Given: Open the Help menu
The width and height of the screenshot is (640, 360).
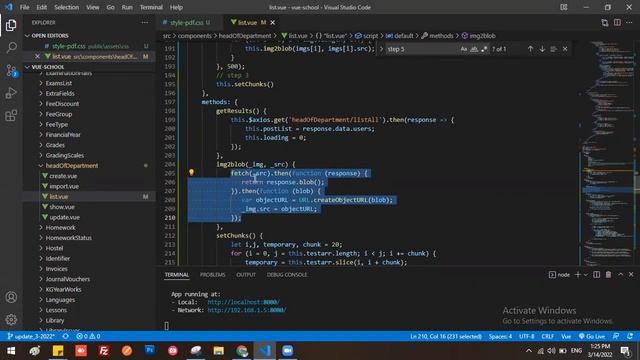Looking at the screenshot, I should click(x=176, y=7).
